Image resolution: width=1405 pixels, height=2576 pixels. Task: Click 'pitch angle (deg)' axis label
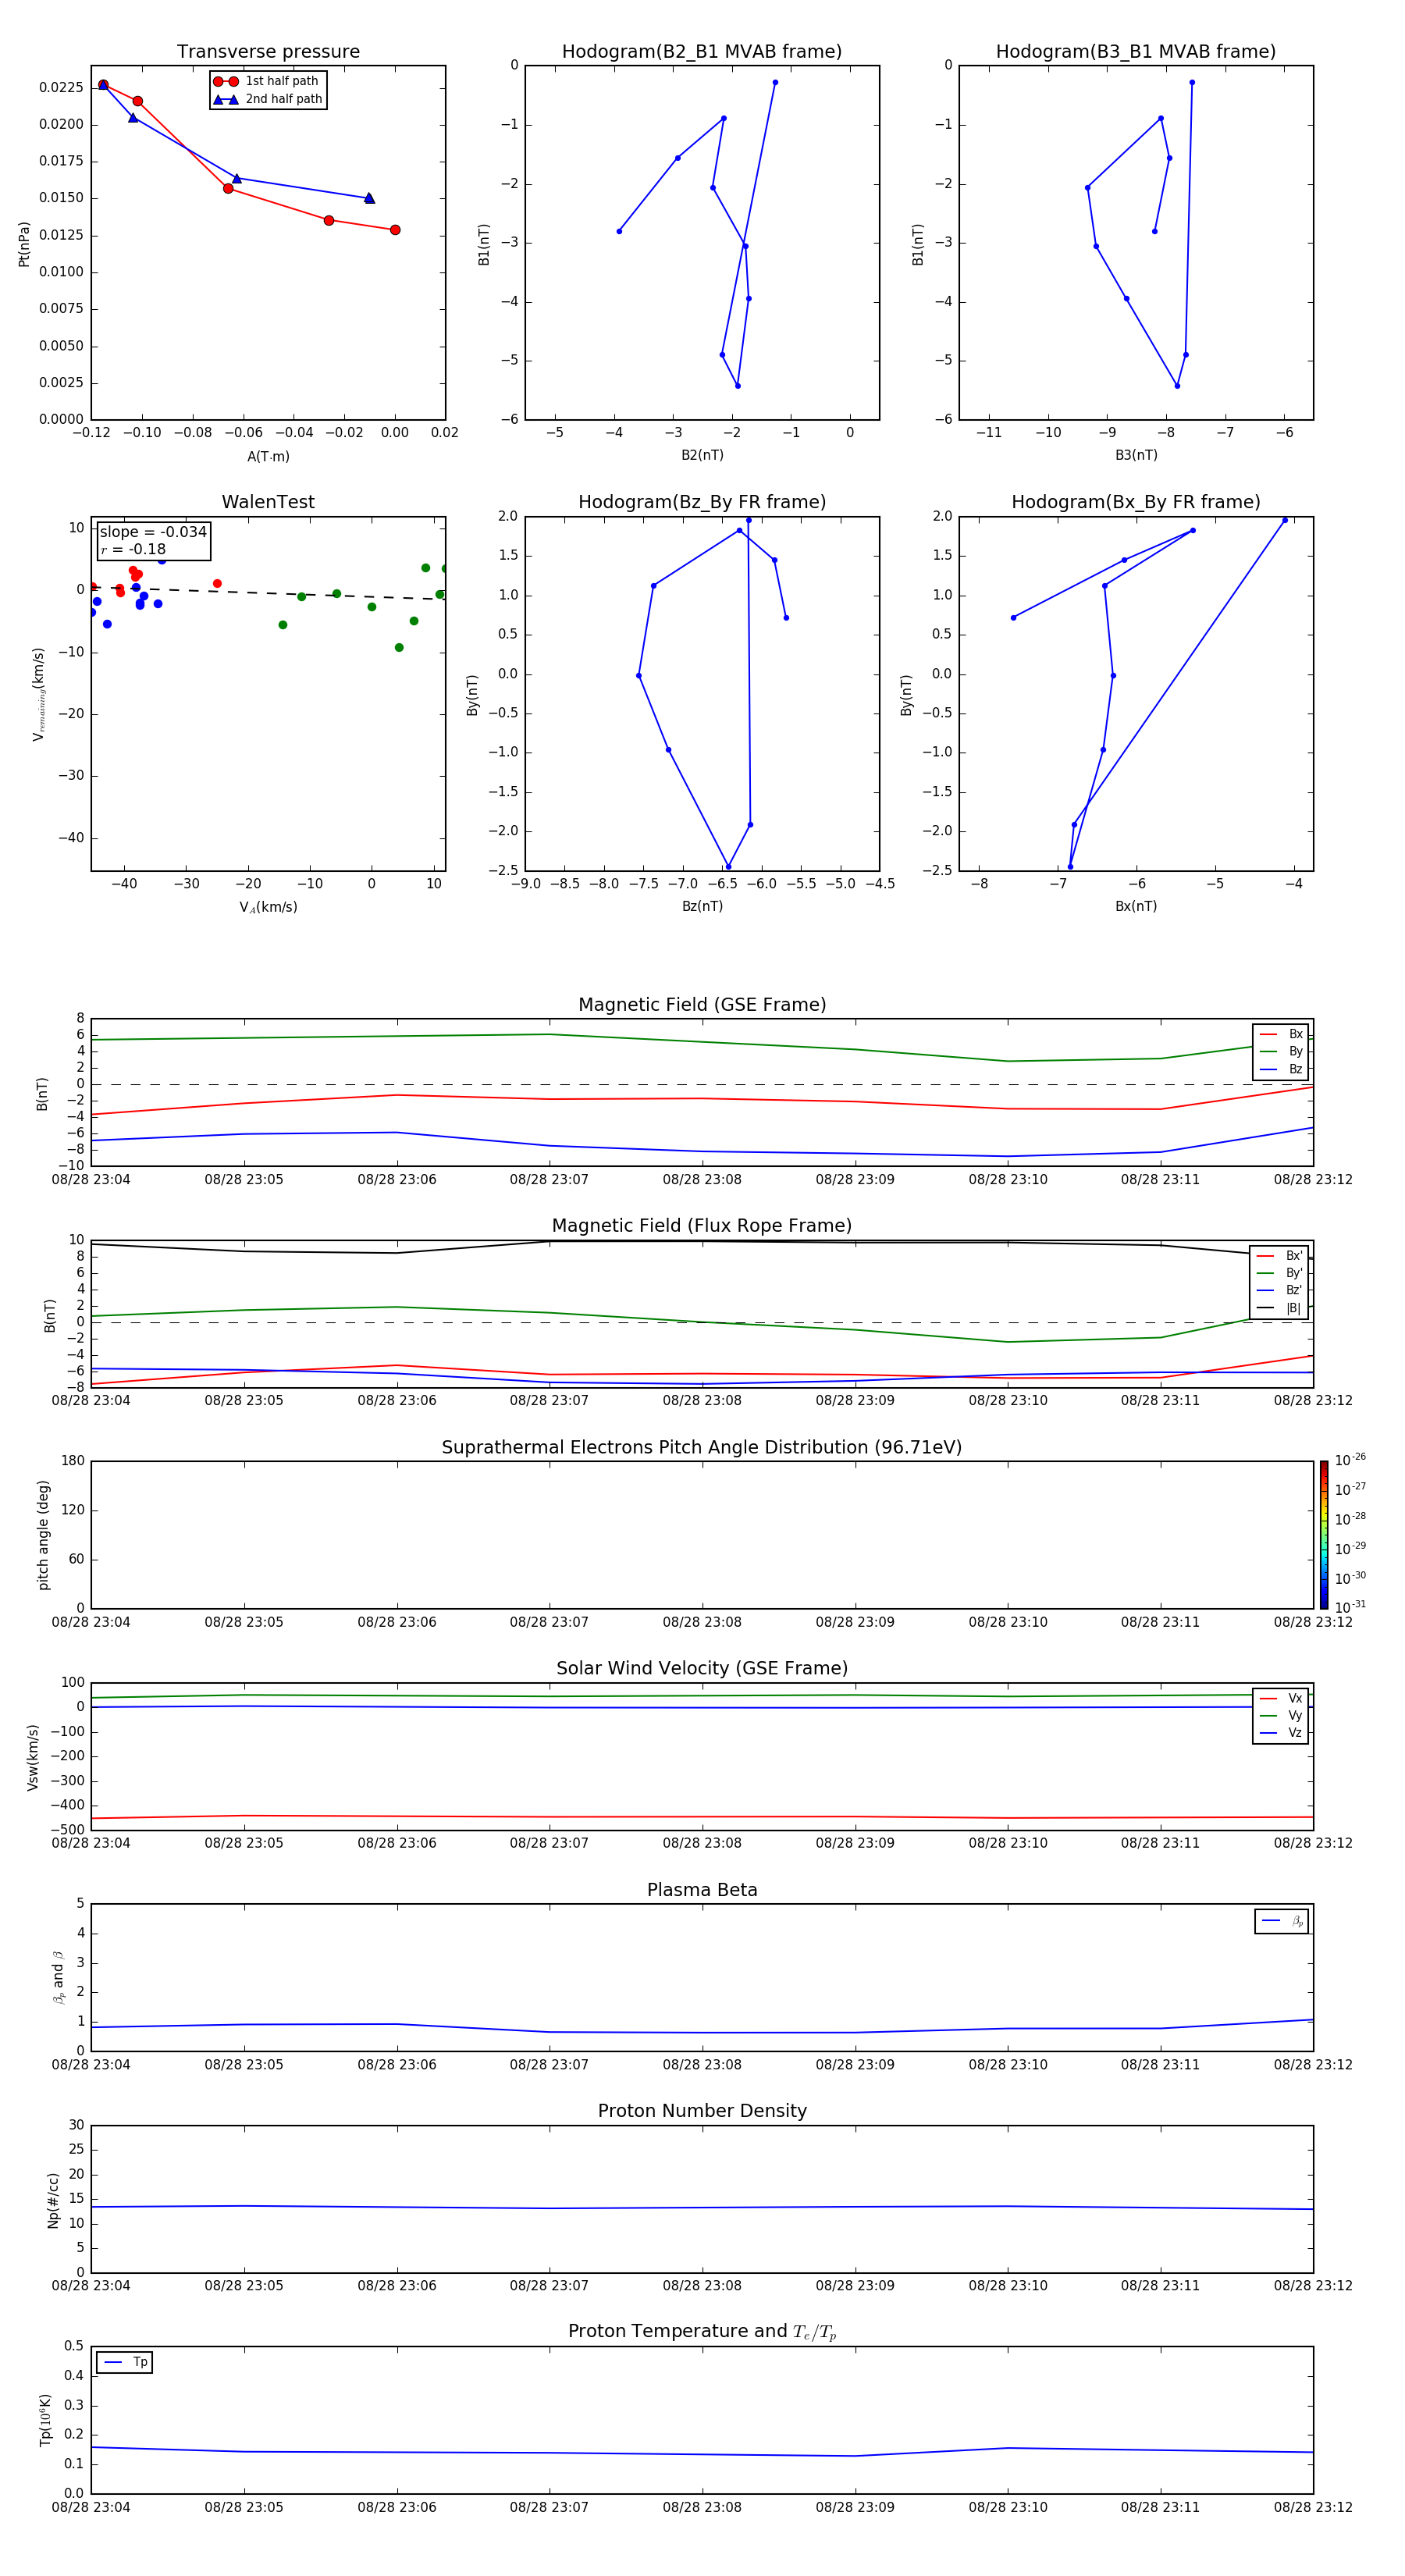point(43,1535)
